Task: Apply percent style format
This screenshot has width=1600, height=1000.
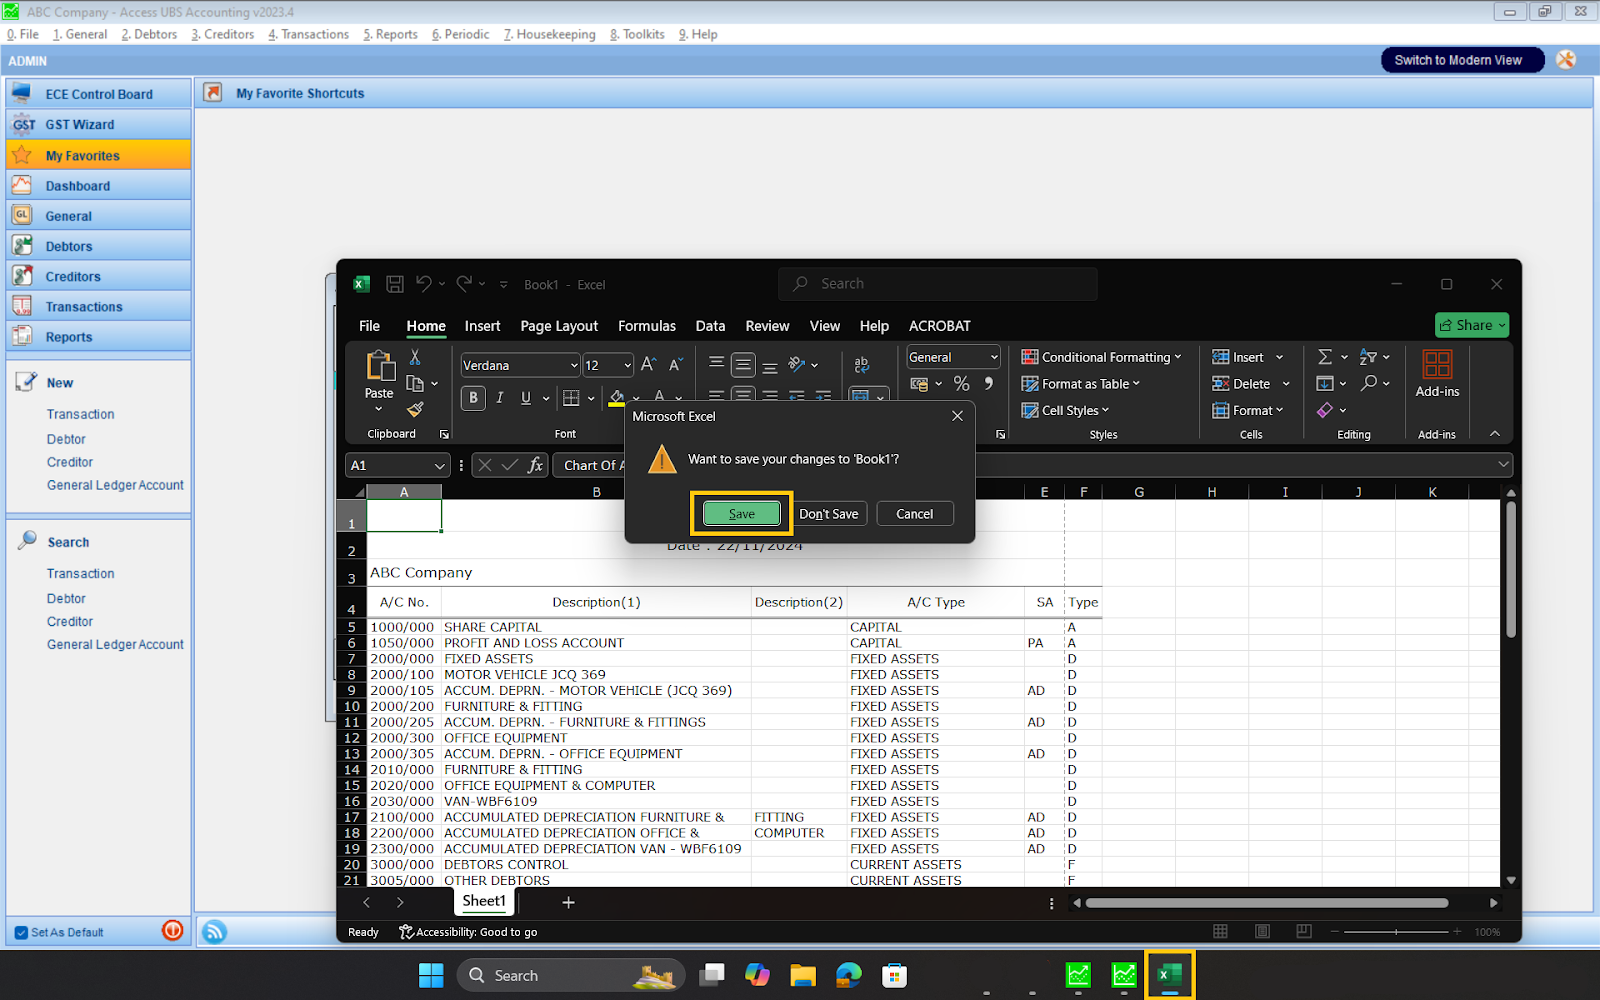Action: (961, 384)
